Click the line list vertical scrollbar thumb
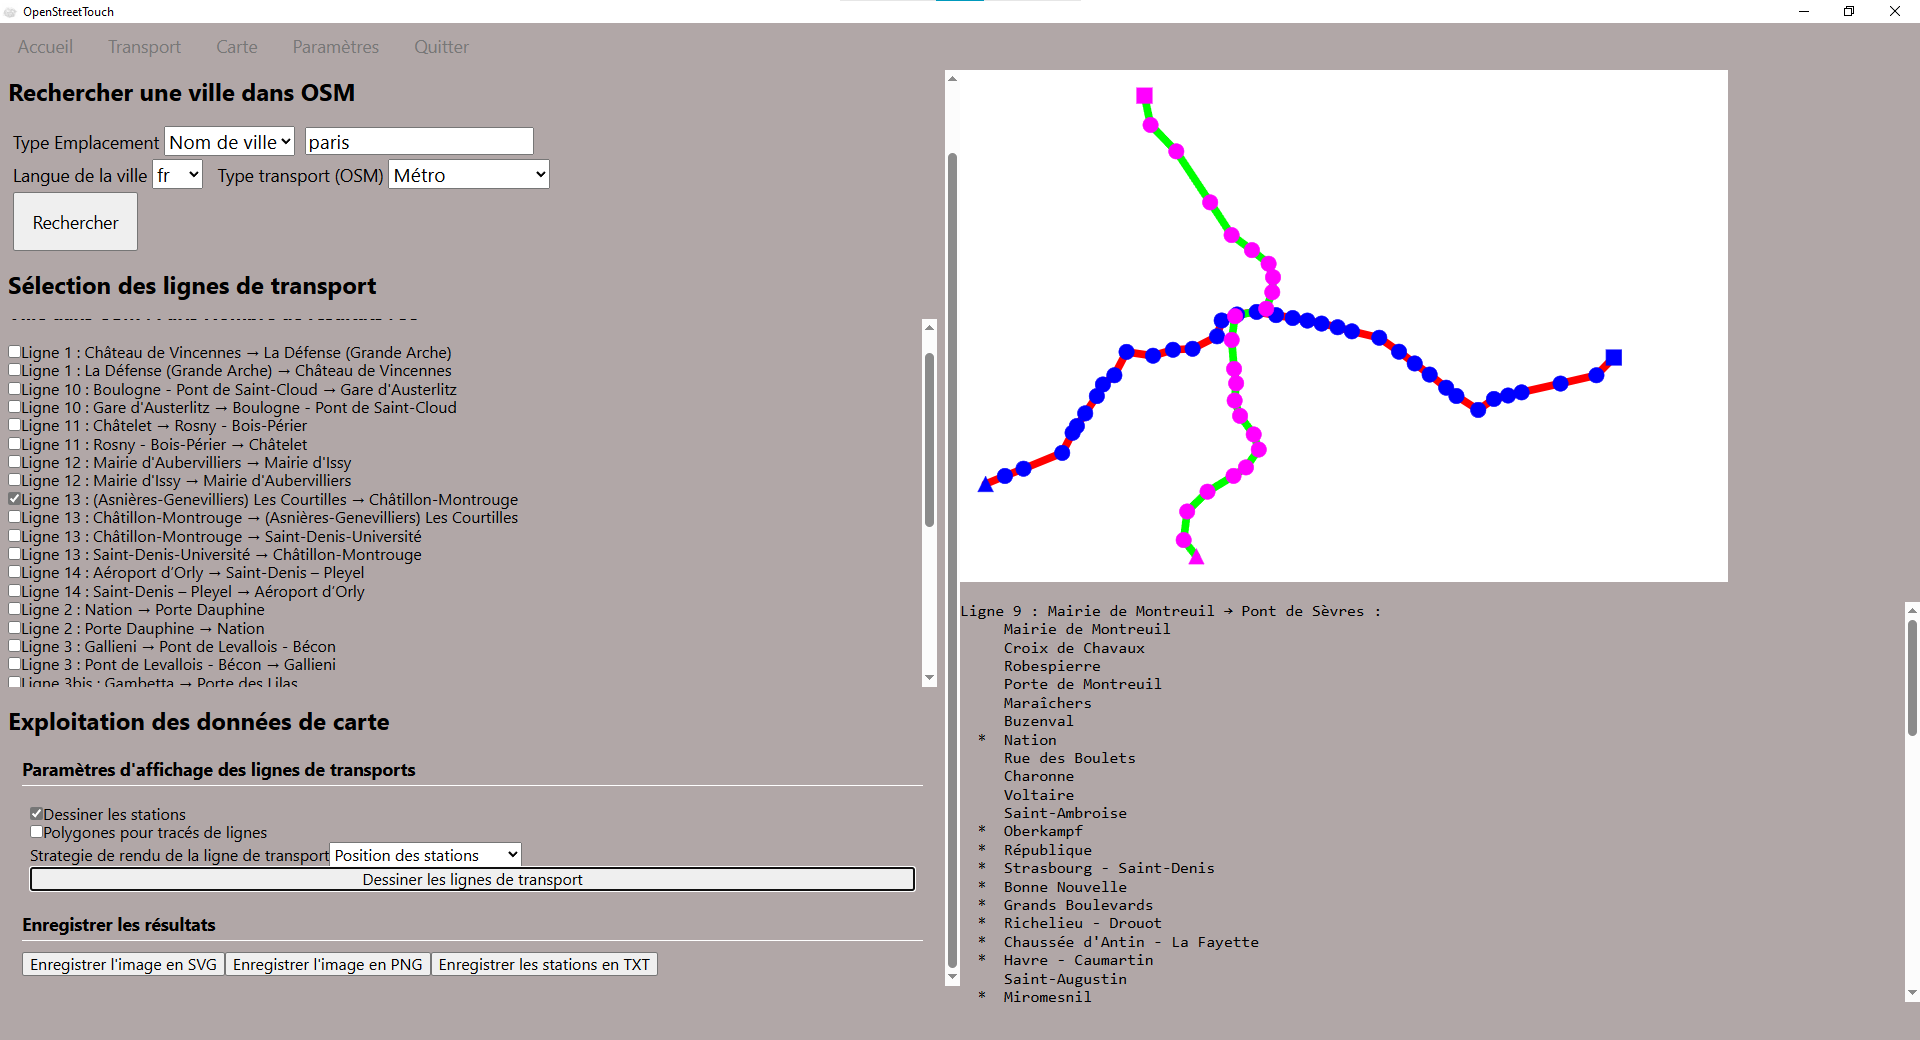This screenshot has width=1920, height=1040. click(x=929, y=440)
